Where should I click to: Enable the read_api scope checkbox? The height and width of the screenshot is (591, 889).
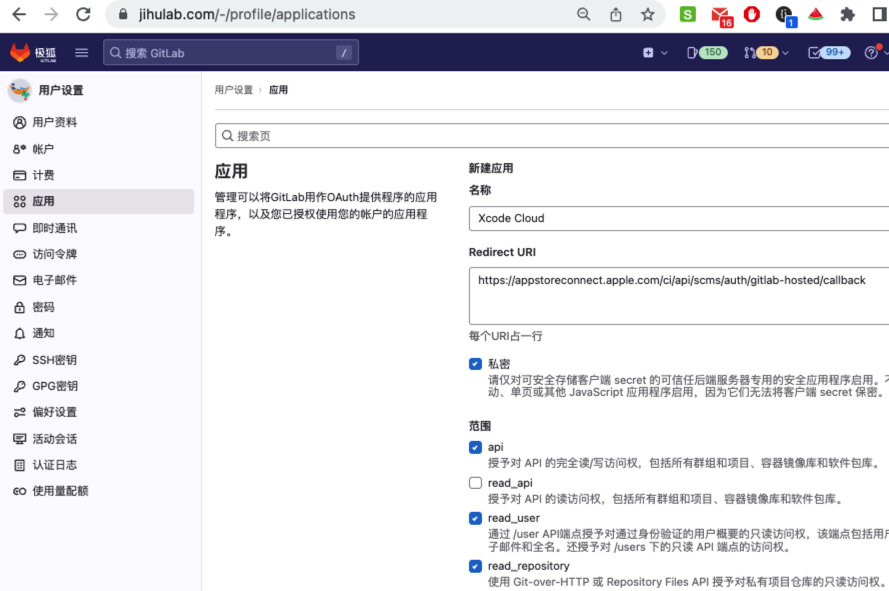click(475, 483)
